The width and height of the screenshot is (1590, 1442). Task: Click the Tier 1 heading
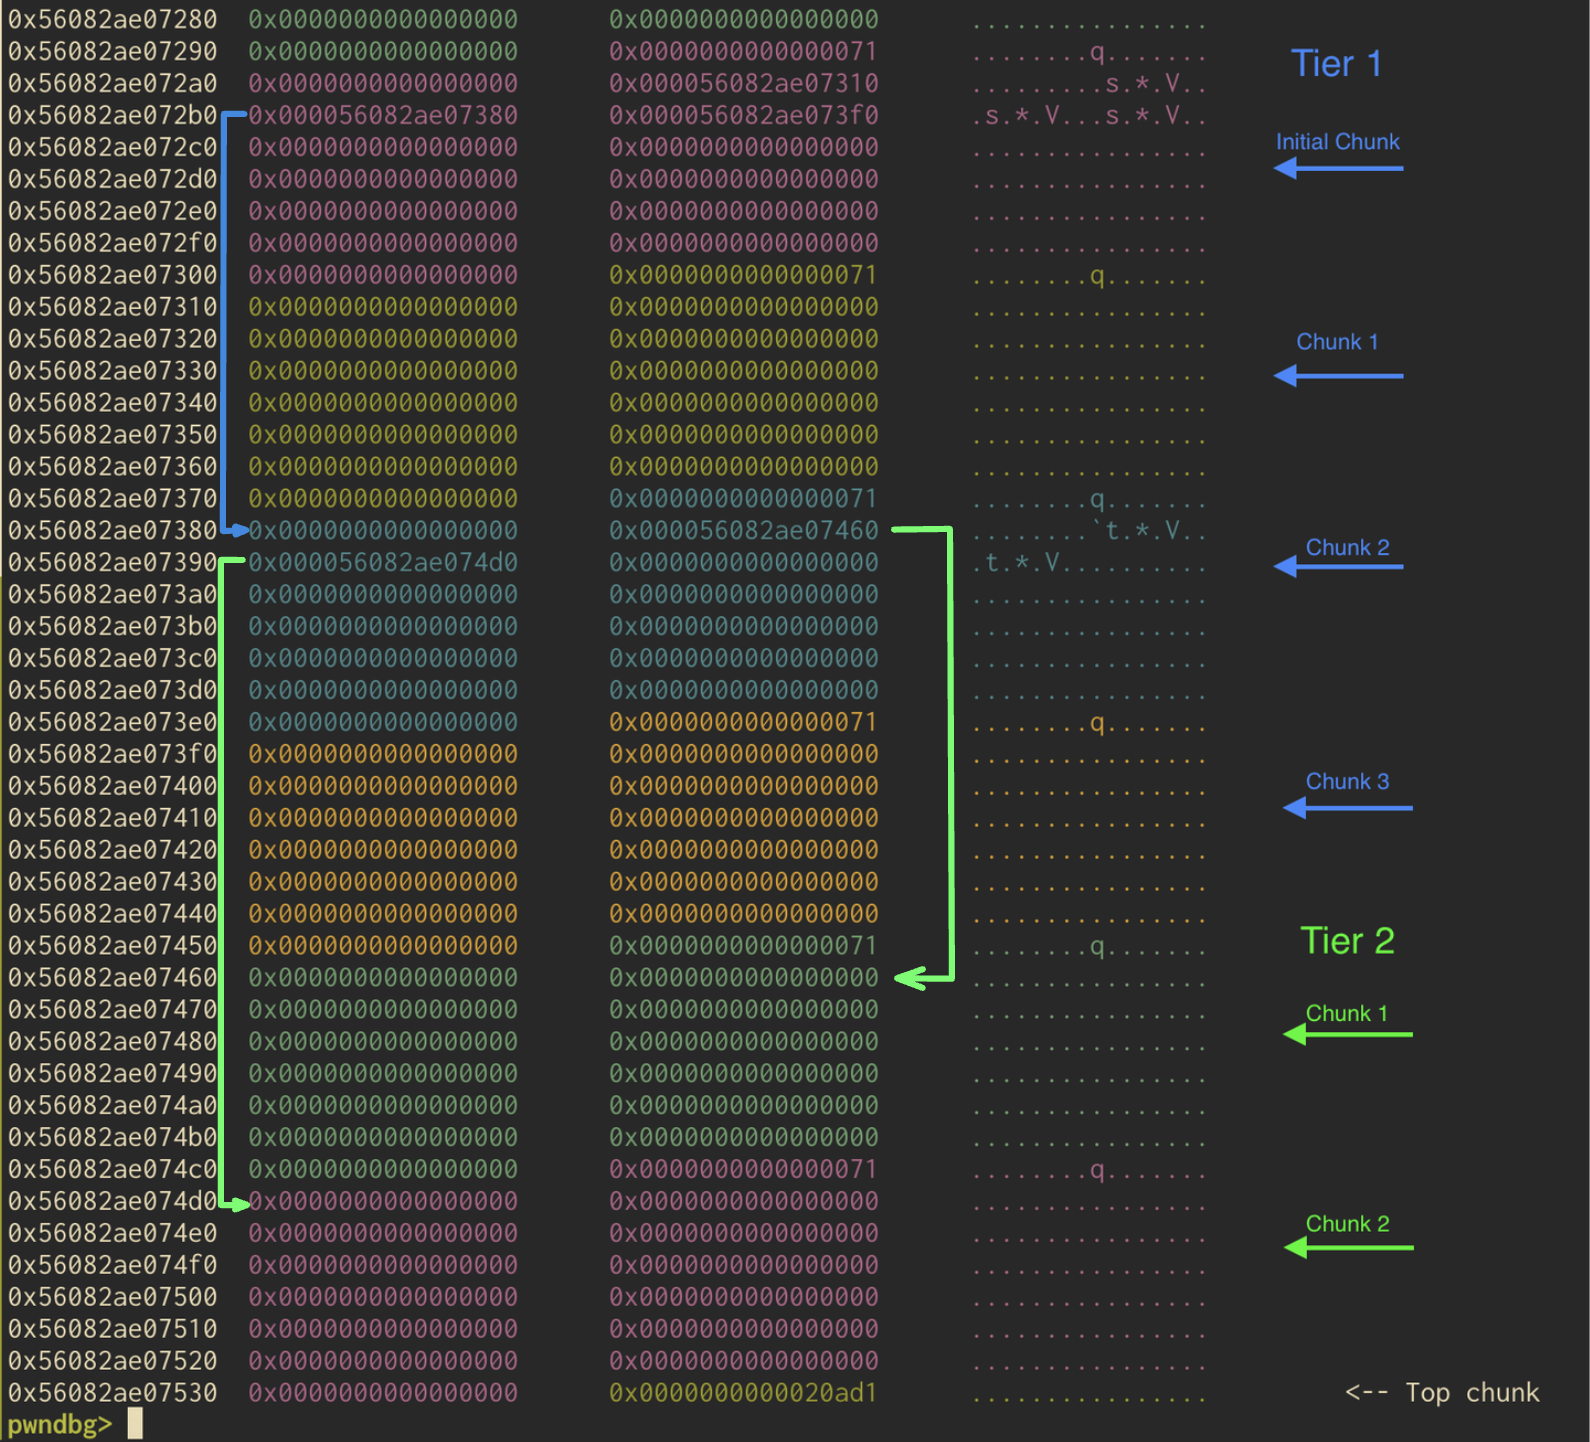pos(1336,64)
